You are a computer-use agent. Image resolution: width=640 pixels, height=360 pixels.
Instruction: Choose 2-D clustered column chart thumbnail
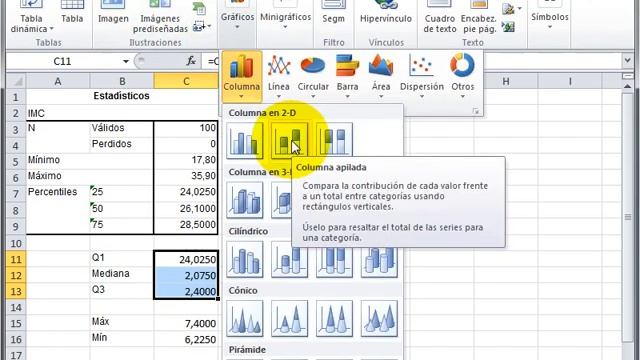244,141
